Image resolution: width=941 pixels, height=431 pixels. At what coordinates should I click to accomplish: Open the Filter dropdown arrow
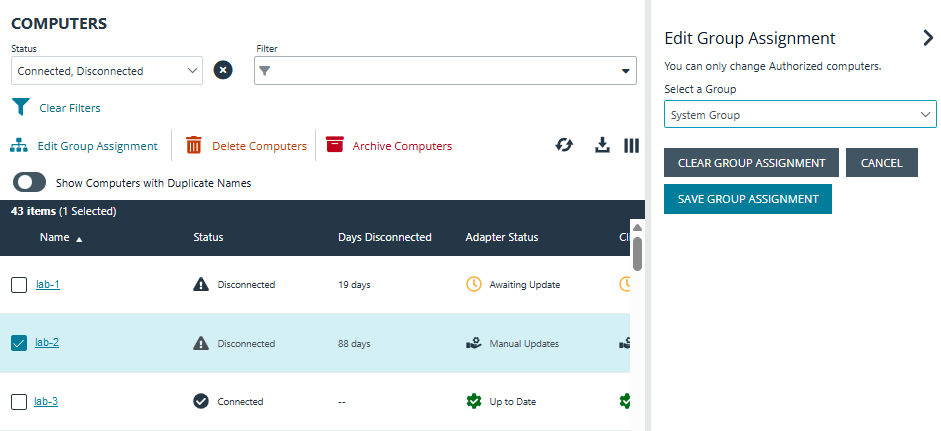point(625,71)
